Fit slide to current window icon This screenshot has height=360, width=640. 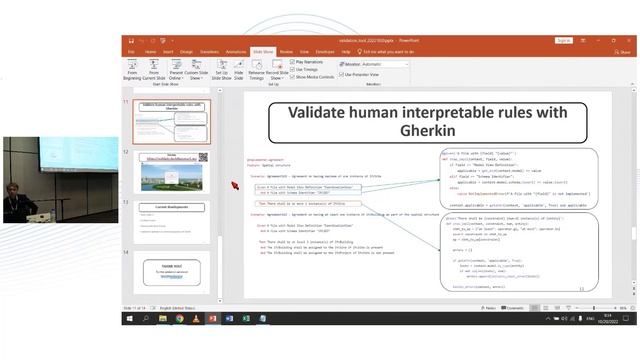[633, 308]
